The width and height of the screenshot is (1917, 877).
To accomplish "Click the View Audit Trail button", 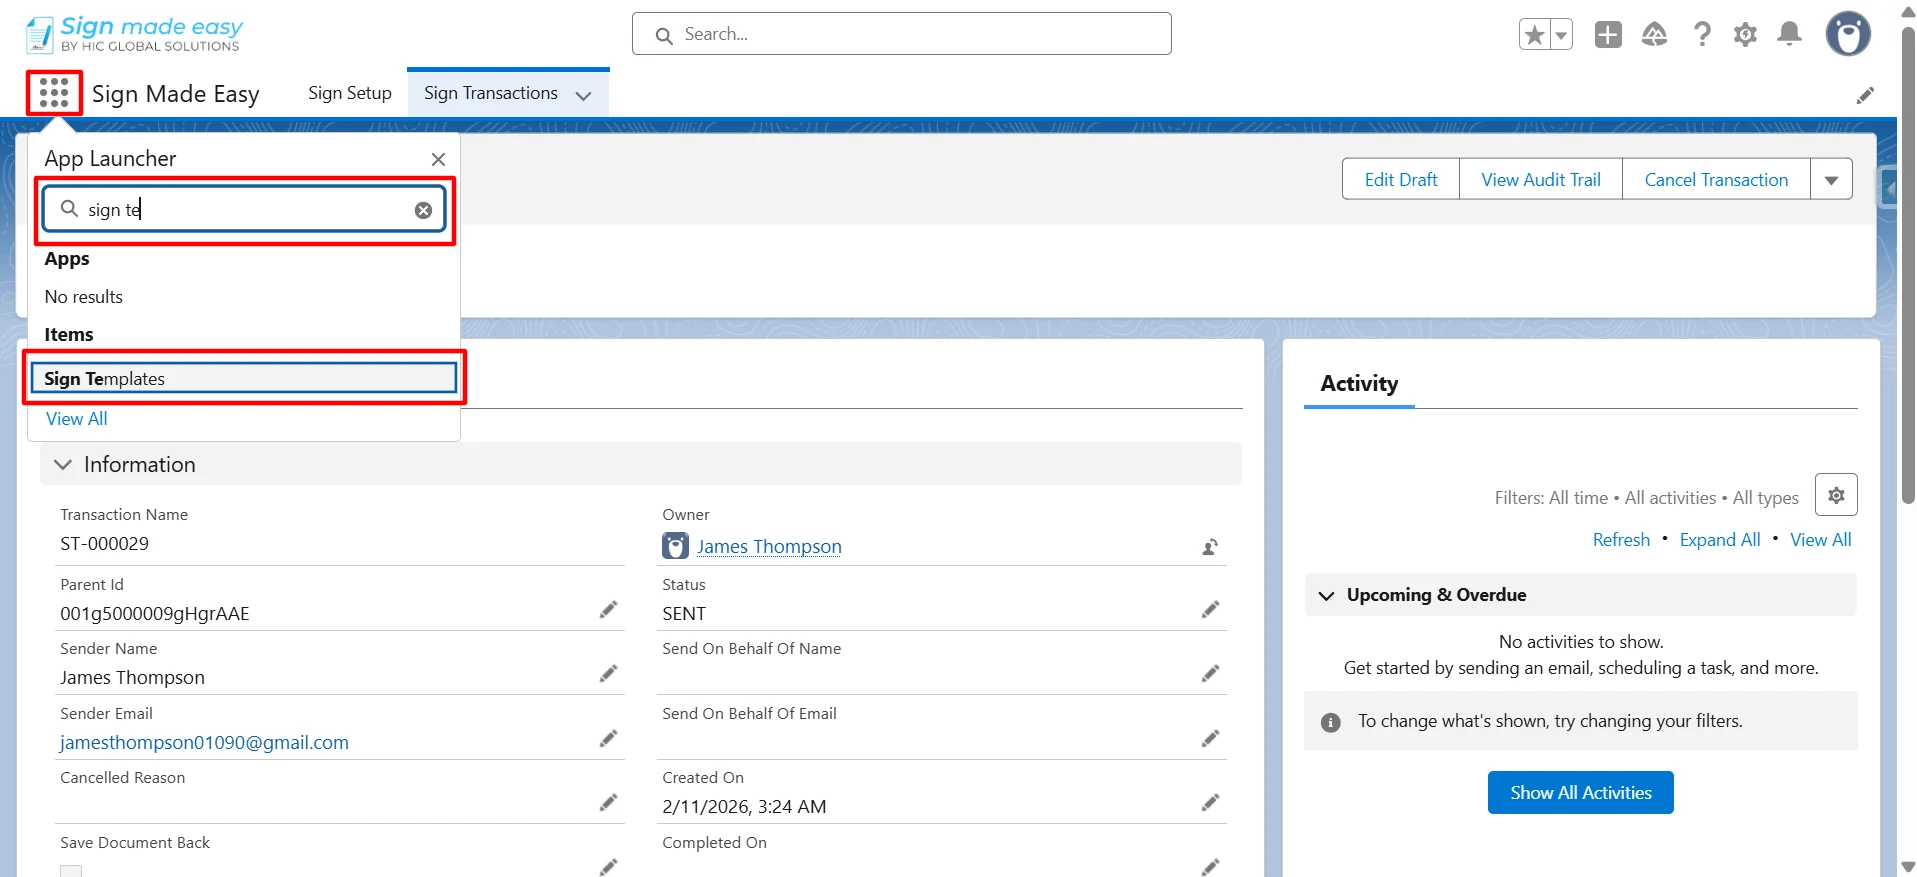I will click(1541, 180).
